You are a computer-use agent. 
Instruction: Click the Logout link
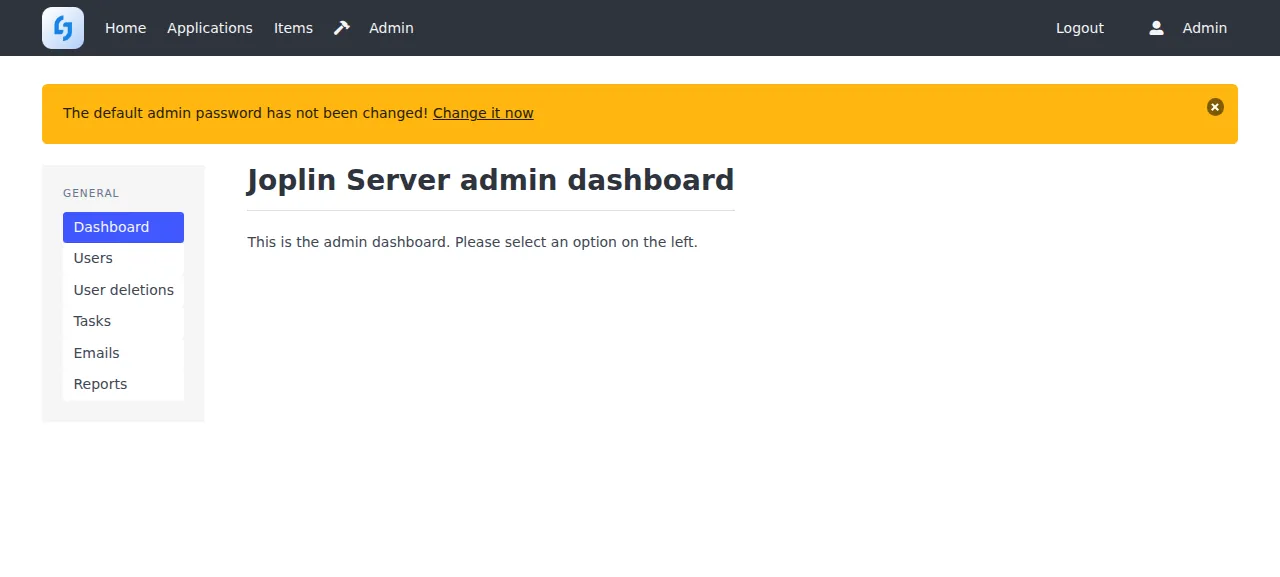1080,28
